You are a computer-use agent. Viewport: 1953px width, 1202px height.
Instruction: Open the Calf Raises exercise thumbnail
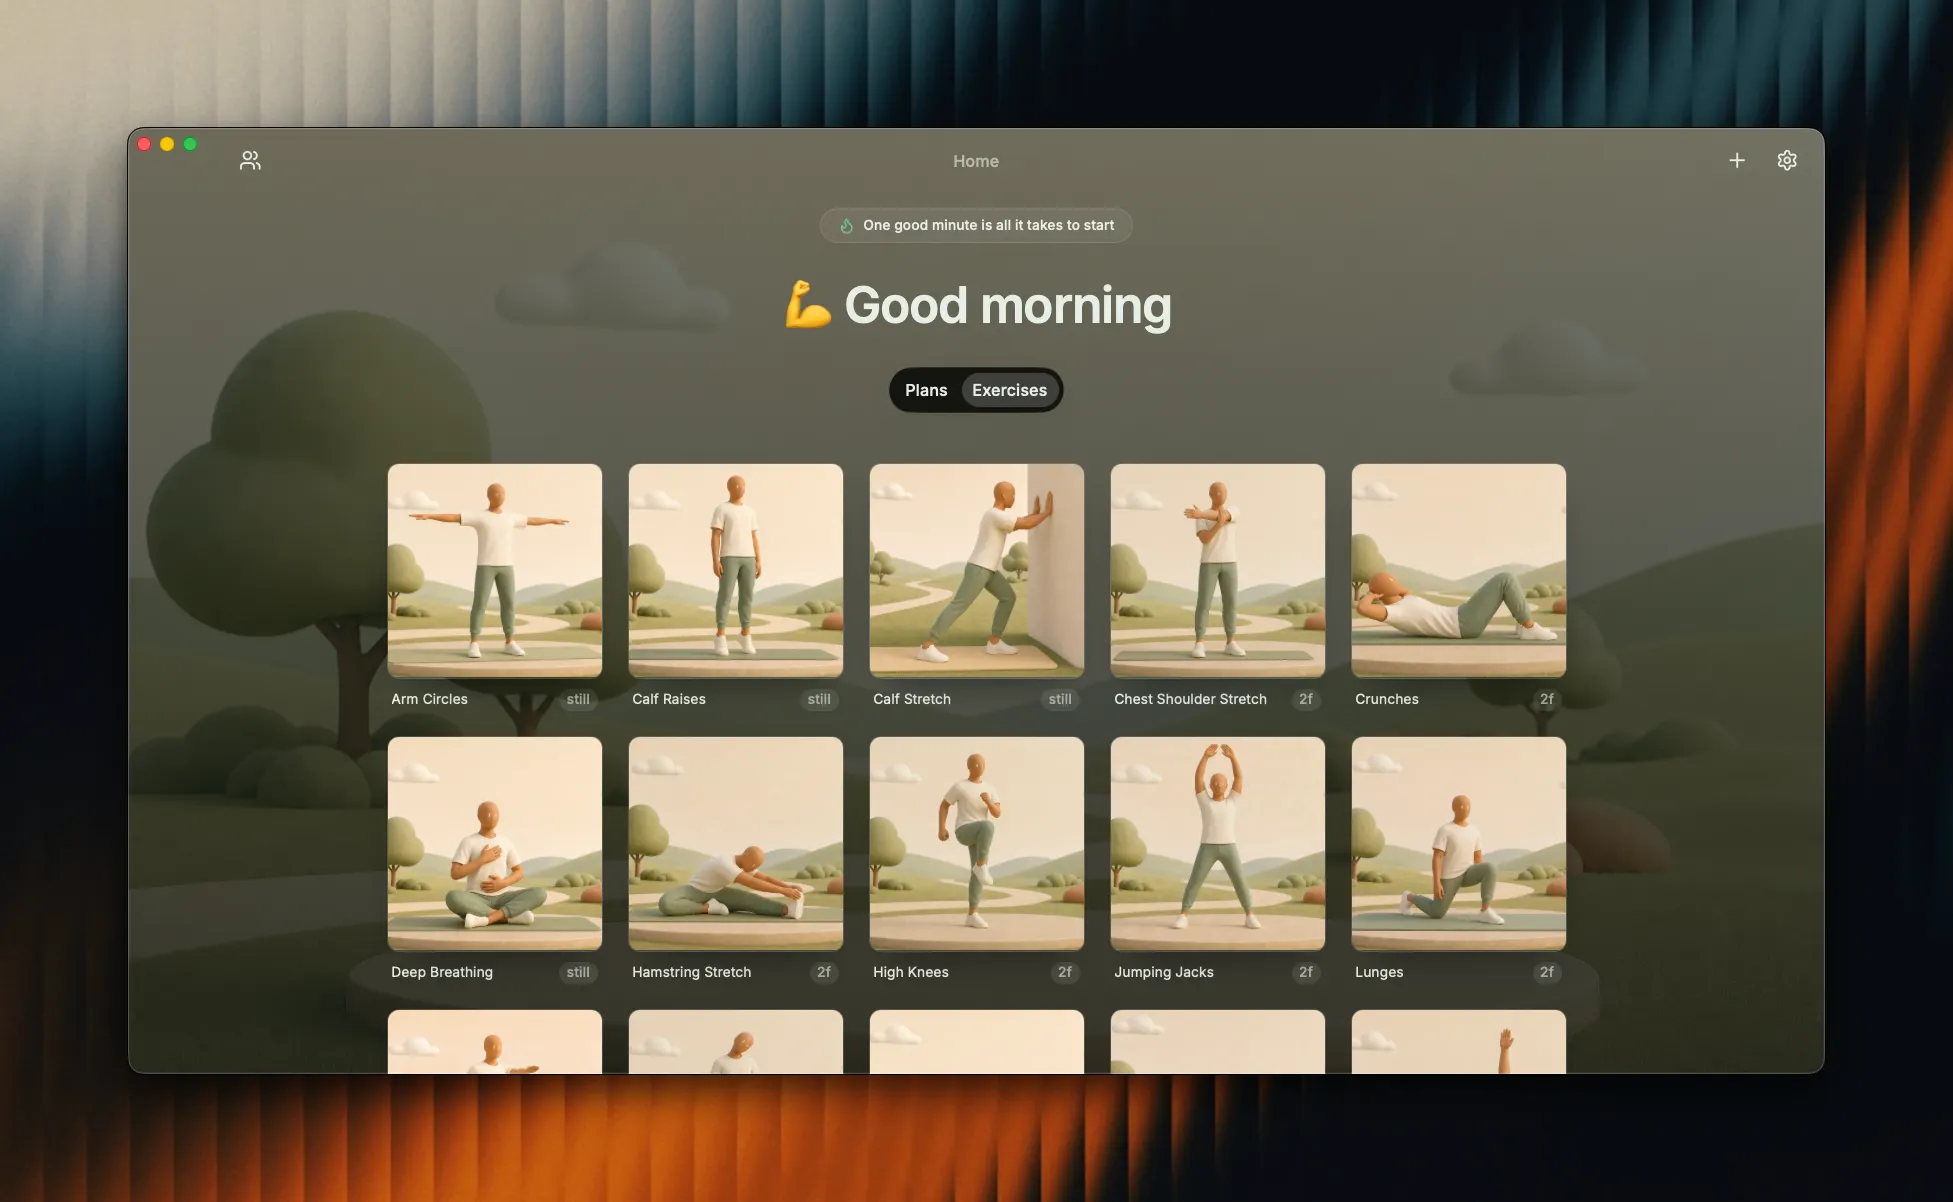pos(736,570)
